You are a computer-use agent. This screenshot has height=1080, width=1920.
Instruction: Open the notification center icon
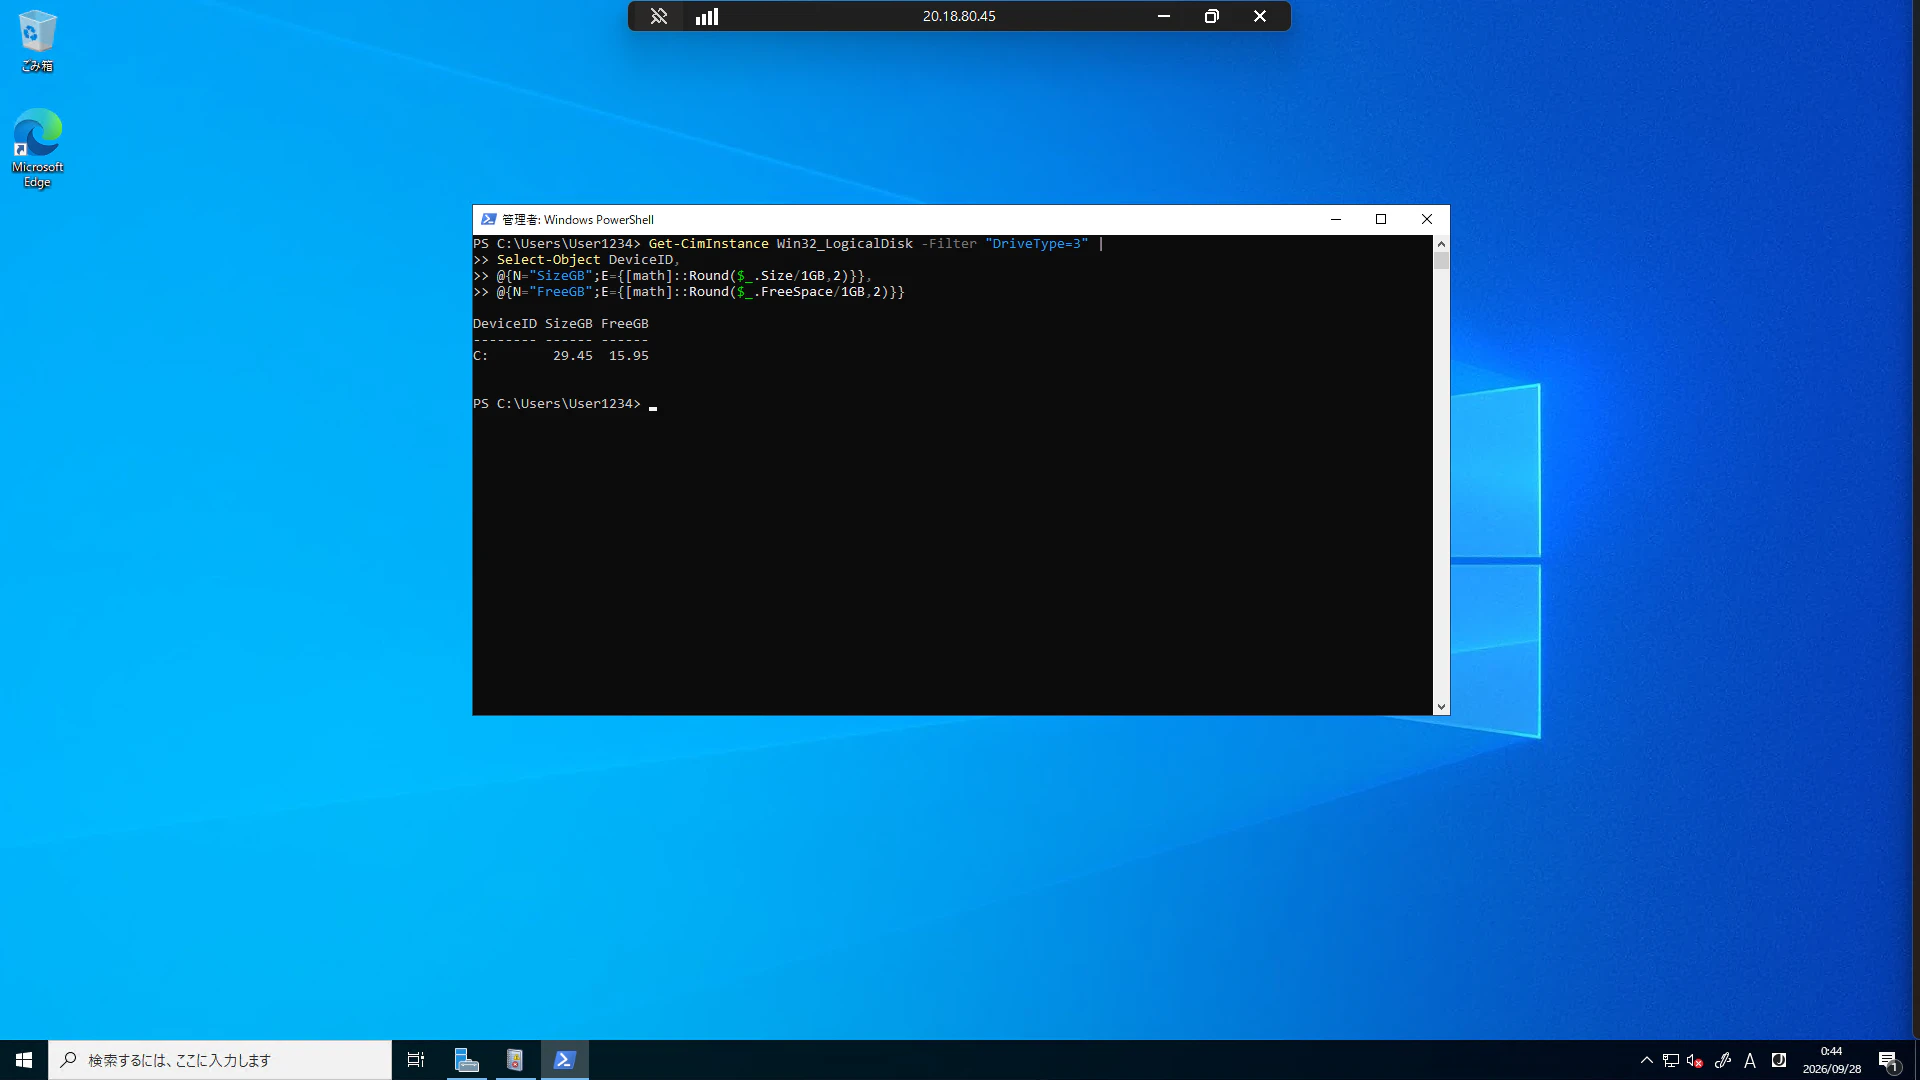point(1888,1060)
